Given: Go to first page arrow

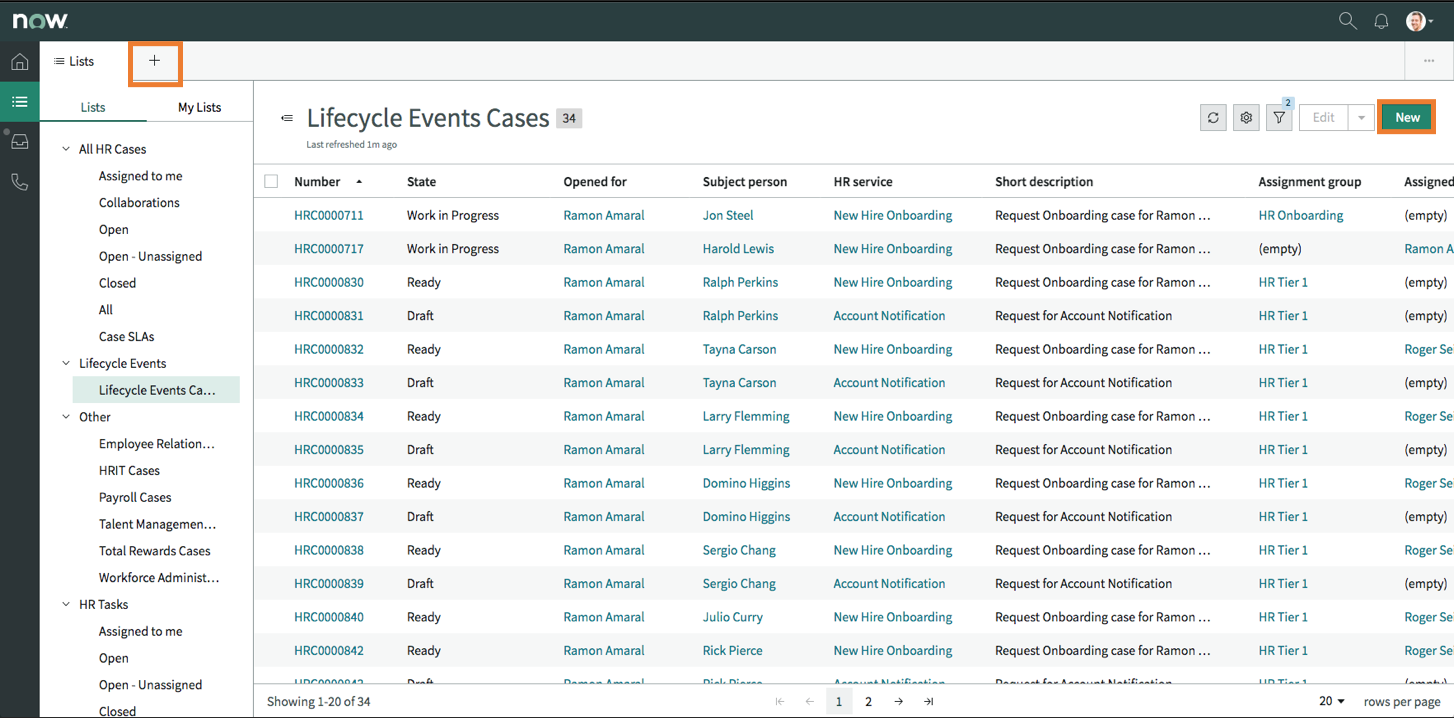Looking at the screenshot, I should point(780,702).
